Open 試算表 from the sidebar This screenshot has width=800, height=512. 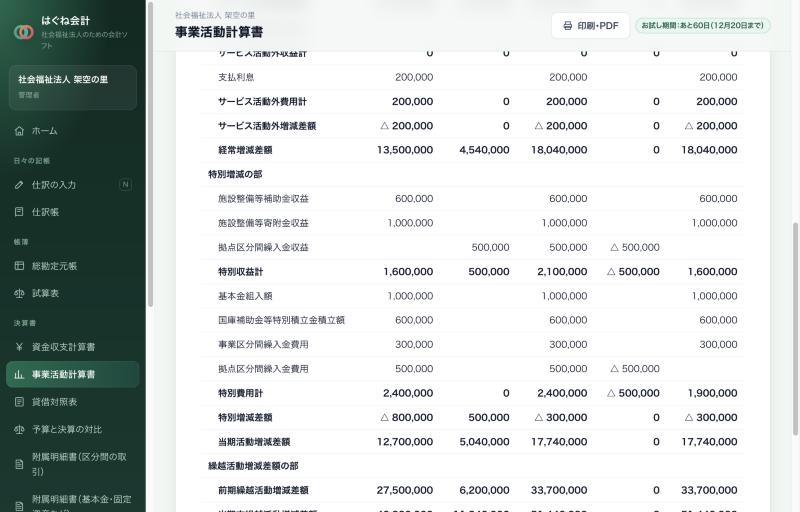point(72,293)
